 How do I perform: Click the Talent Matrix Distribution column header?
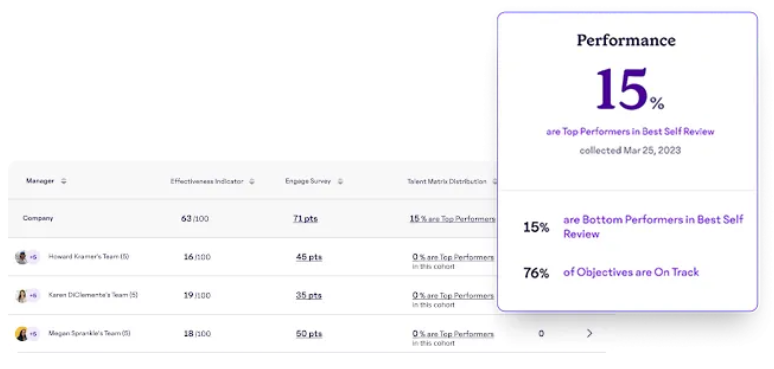tap(447, 181)
